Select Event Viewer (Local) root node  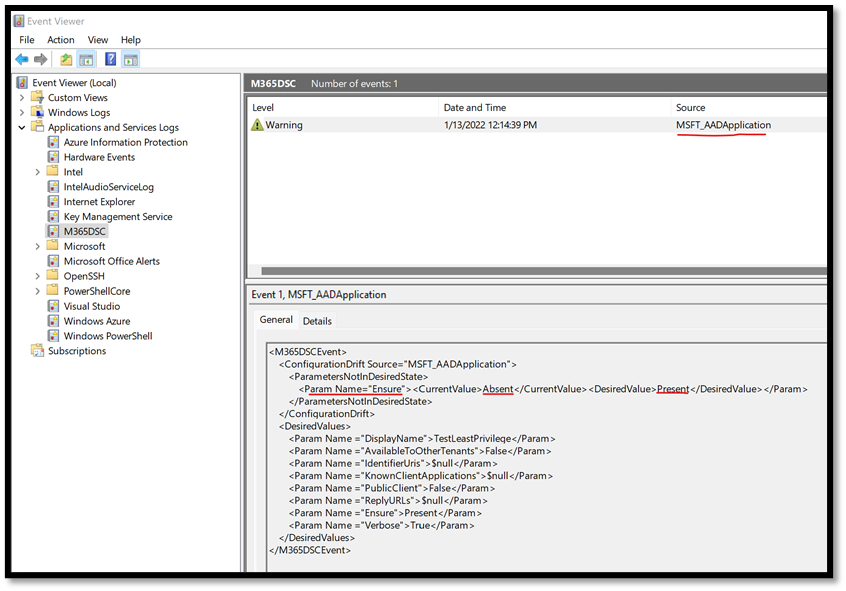tap(74, 83)
